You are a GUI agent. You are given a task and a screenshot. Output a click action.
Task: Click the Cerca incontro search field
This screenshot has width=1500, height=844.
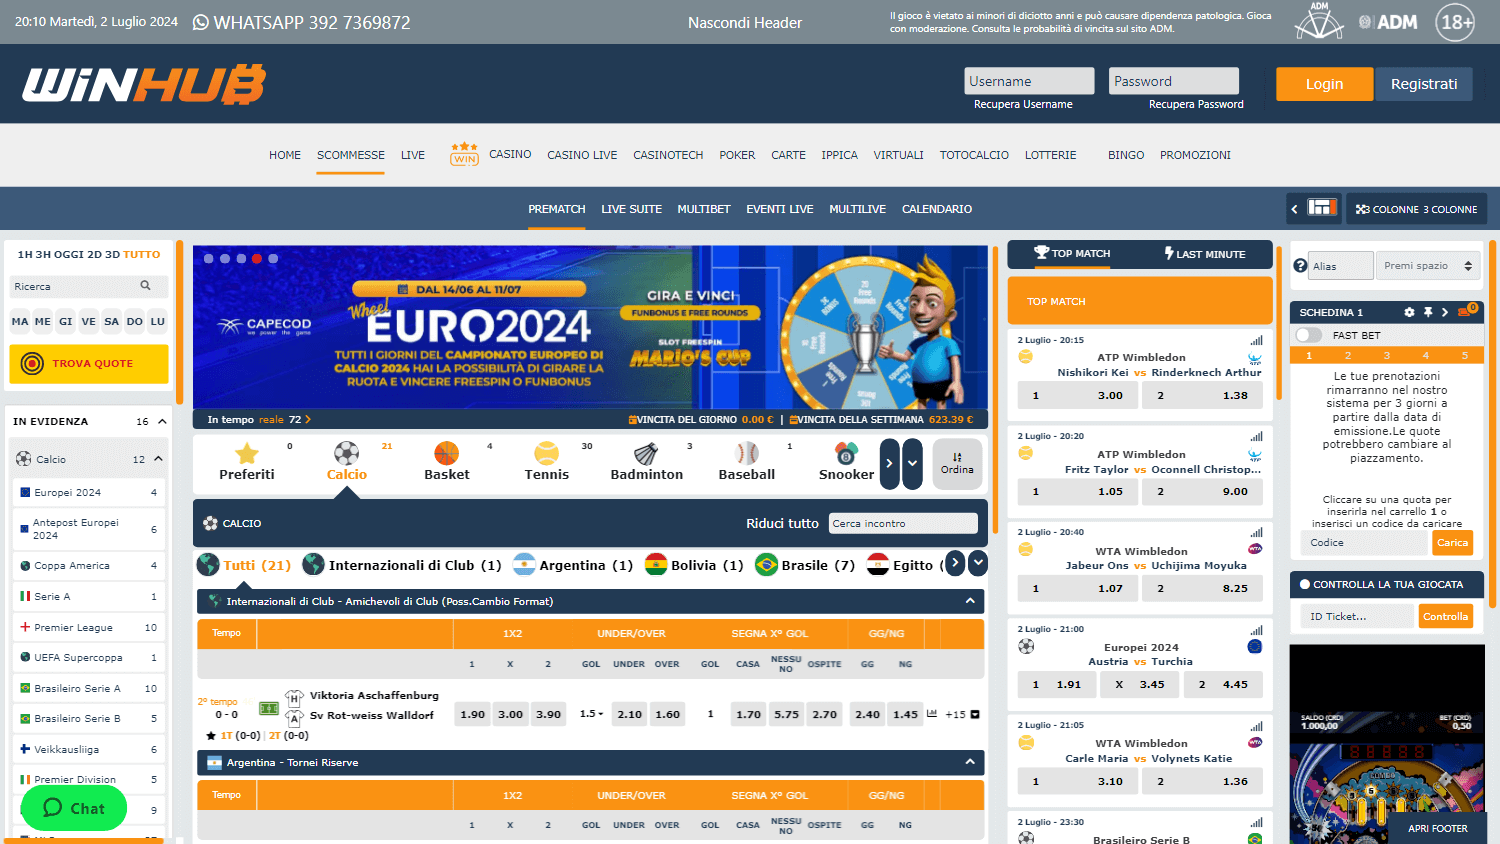click(x=904, y=523)
